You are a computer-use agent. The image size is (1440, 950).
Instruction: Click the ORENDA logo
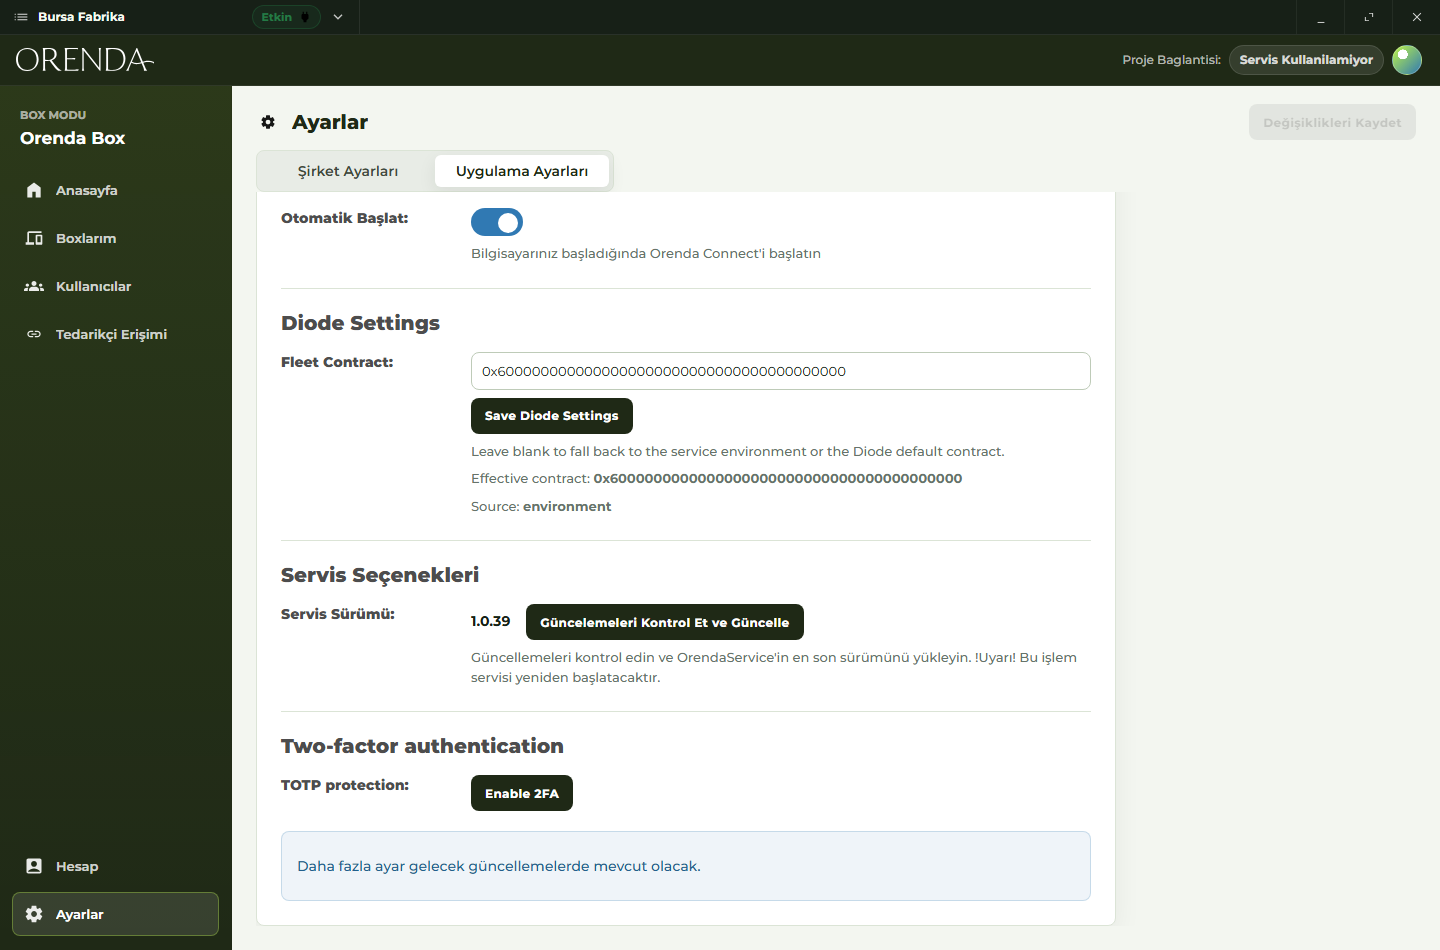click(85, 60)
